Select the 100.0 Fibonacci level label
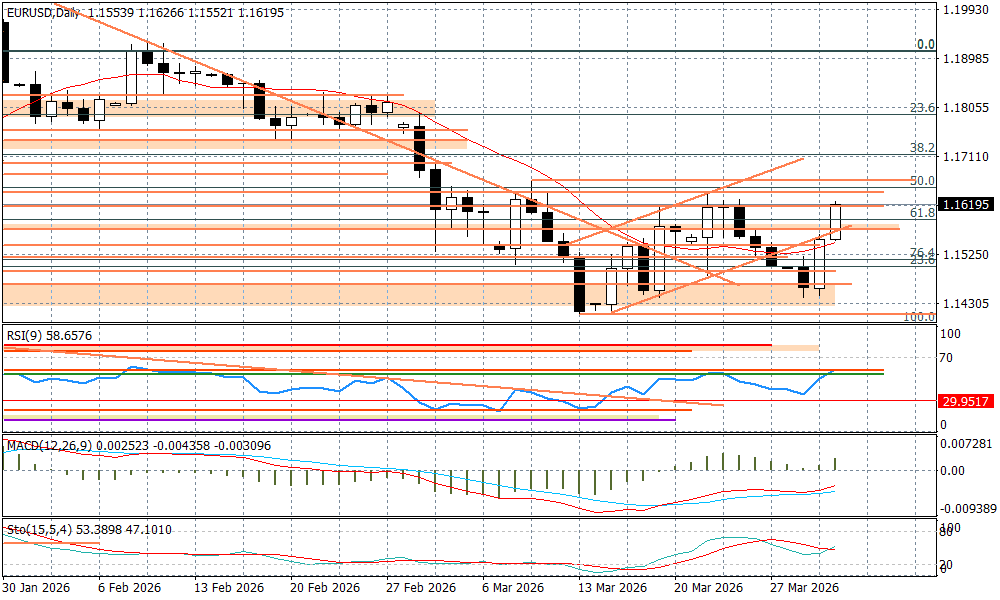Viewport: 1000px width, 600px height. [918, 317]
